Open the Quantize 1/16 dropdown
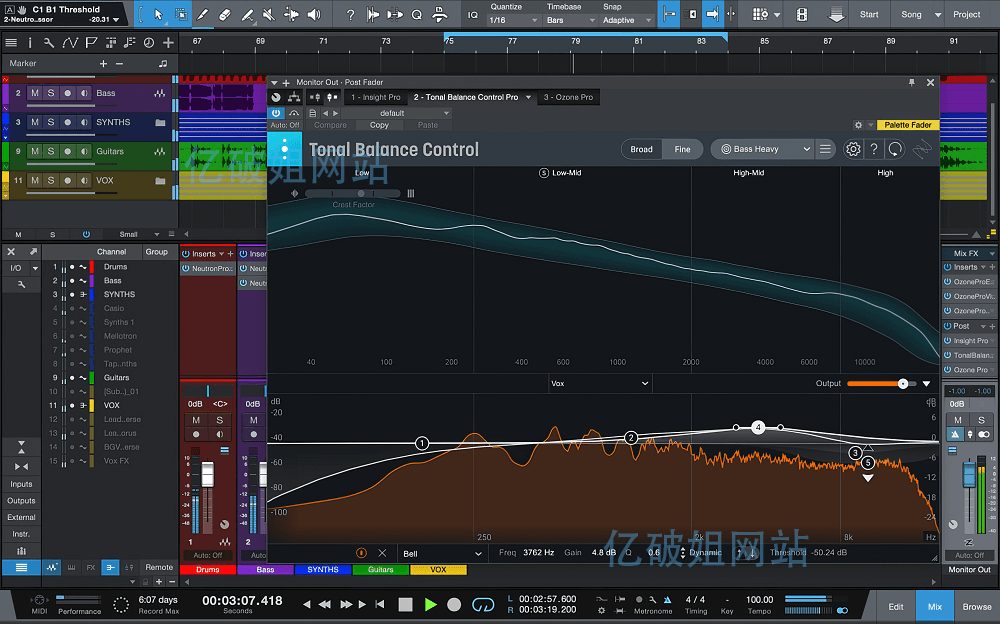Screen dimensions: 1000x624 click(x=513, y=20)
